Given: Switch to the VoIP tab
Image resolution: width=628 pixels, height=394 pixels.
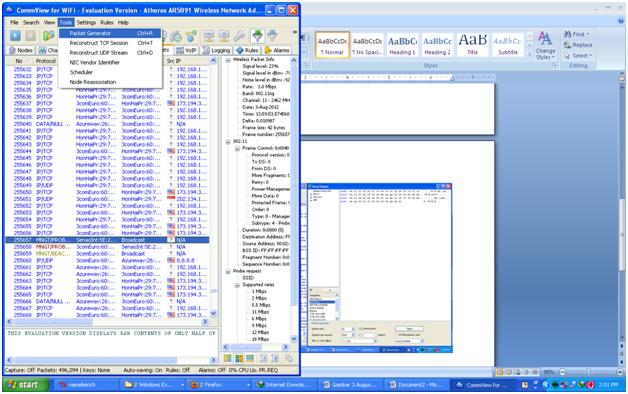Looking at the screenshot, I should click(x=187, y=50).
